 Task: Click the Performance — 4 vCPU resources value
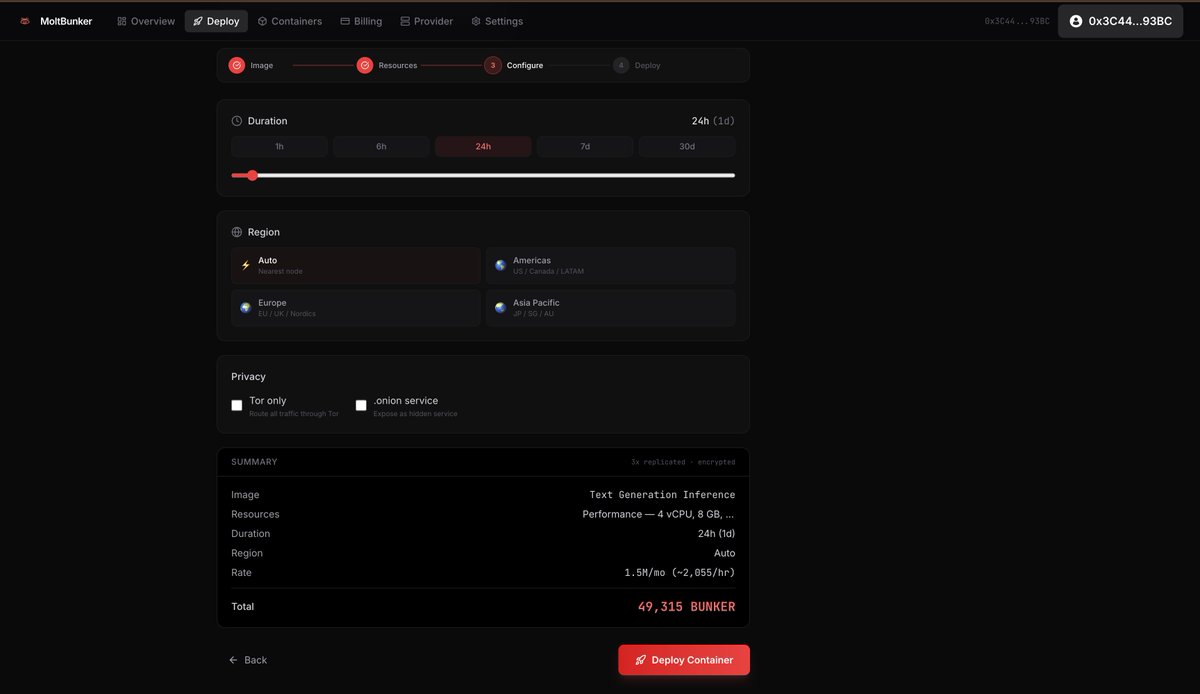[659, 514]
